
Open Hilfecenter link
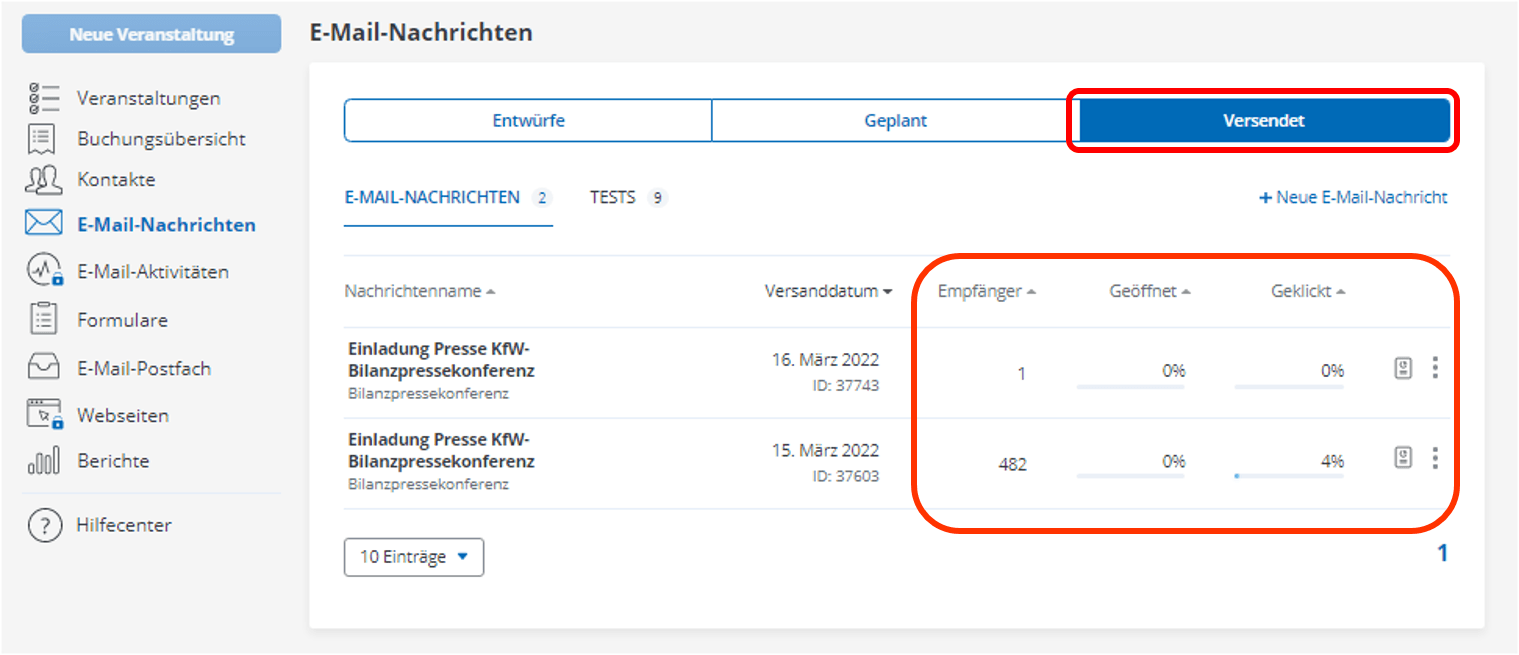(x=123, y=525)
